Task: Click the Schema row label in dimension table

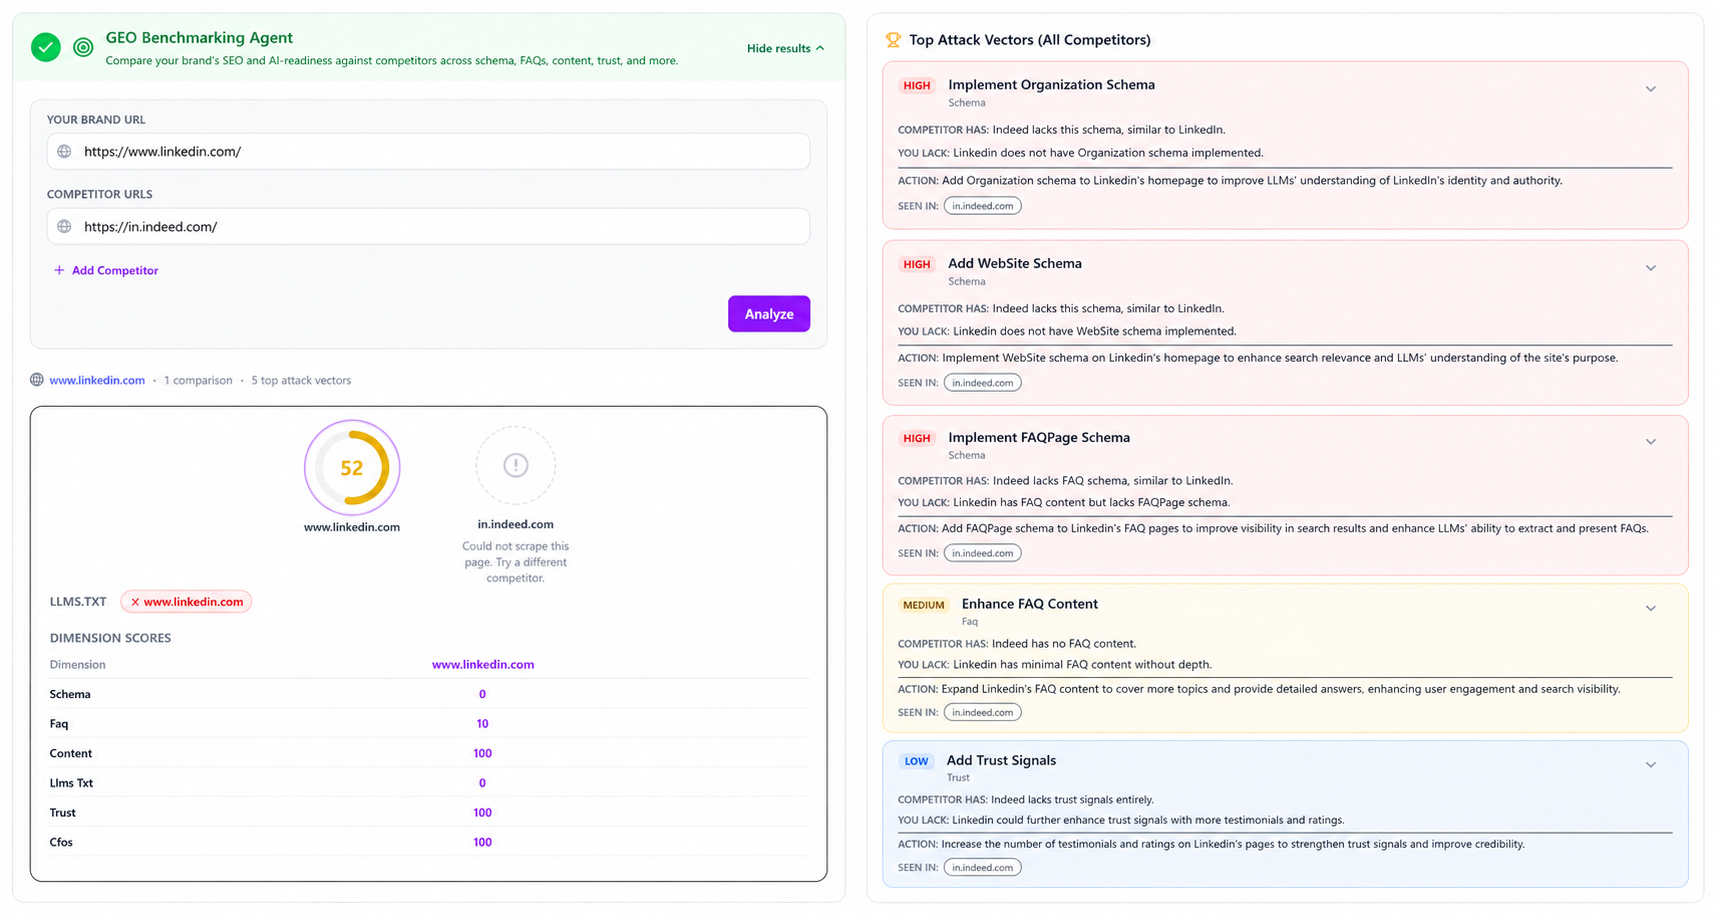Action: point(70,695)
